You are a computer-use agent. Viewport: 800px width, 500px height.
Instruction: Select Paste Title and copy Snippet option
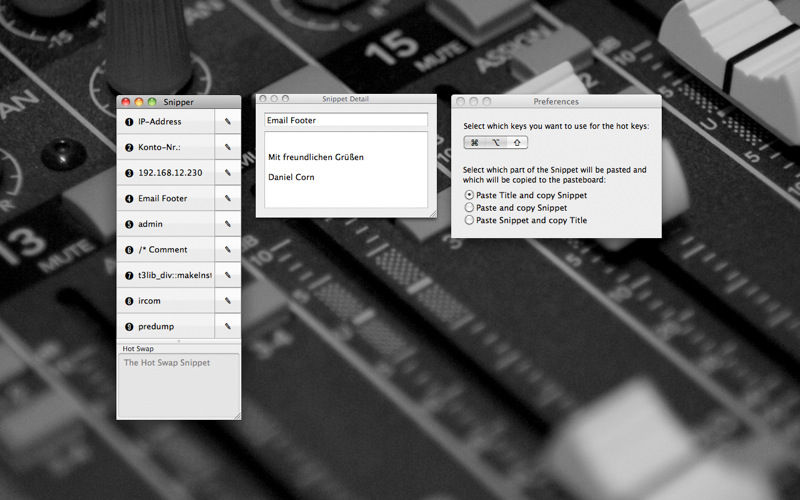coord(526,195)
